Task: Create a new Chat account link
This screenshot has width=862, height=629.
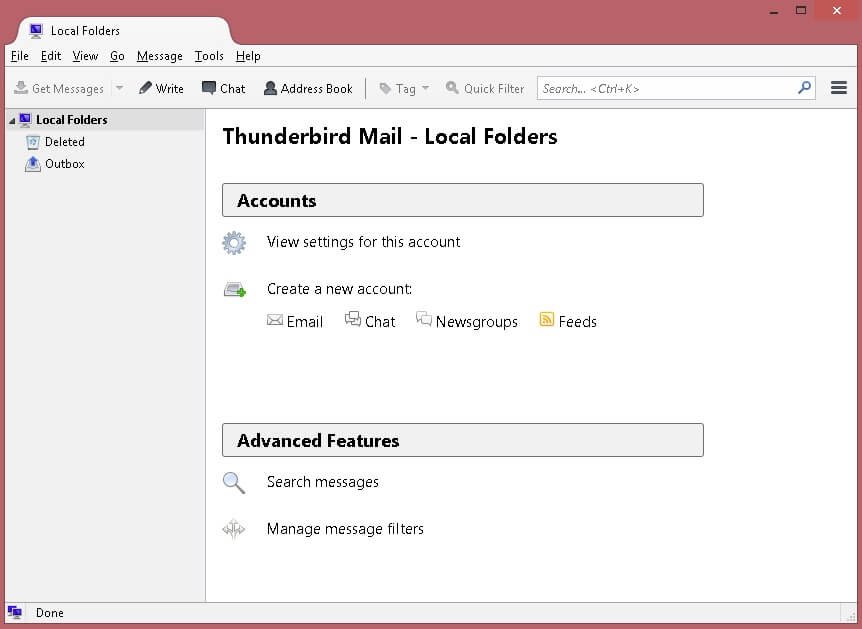Action: tap(380, 322)
